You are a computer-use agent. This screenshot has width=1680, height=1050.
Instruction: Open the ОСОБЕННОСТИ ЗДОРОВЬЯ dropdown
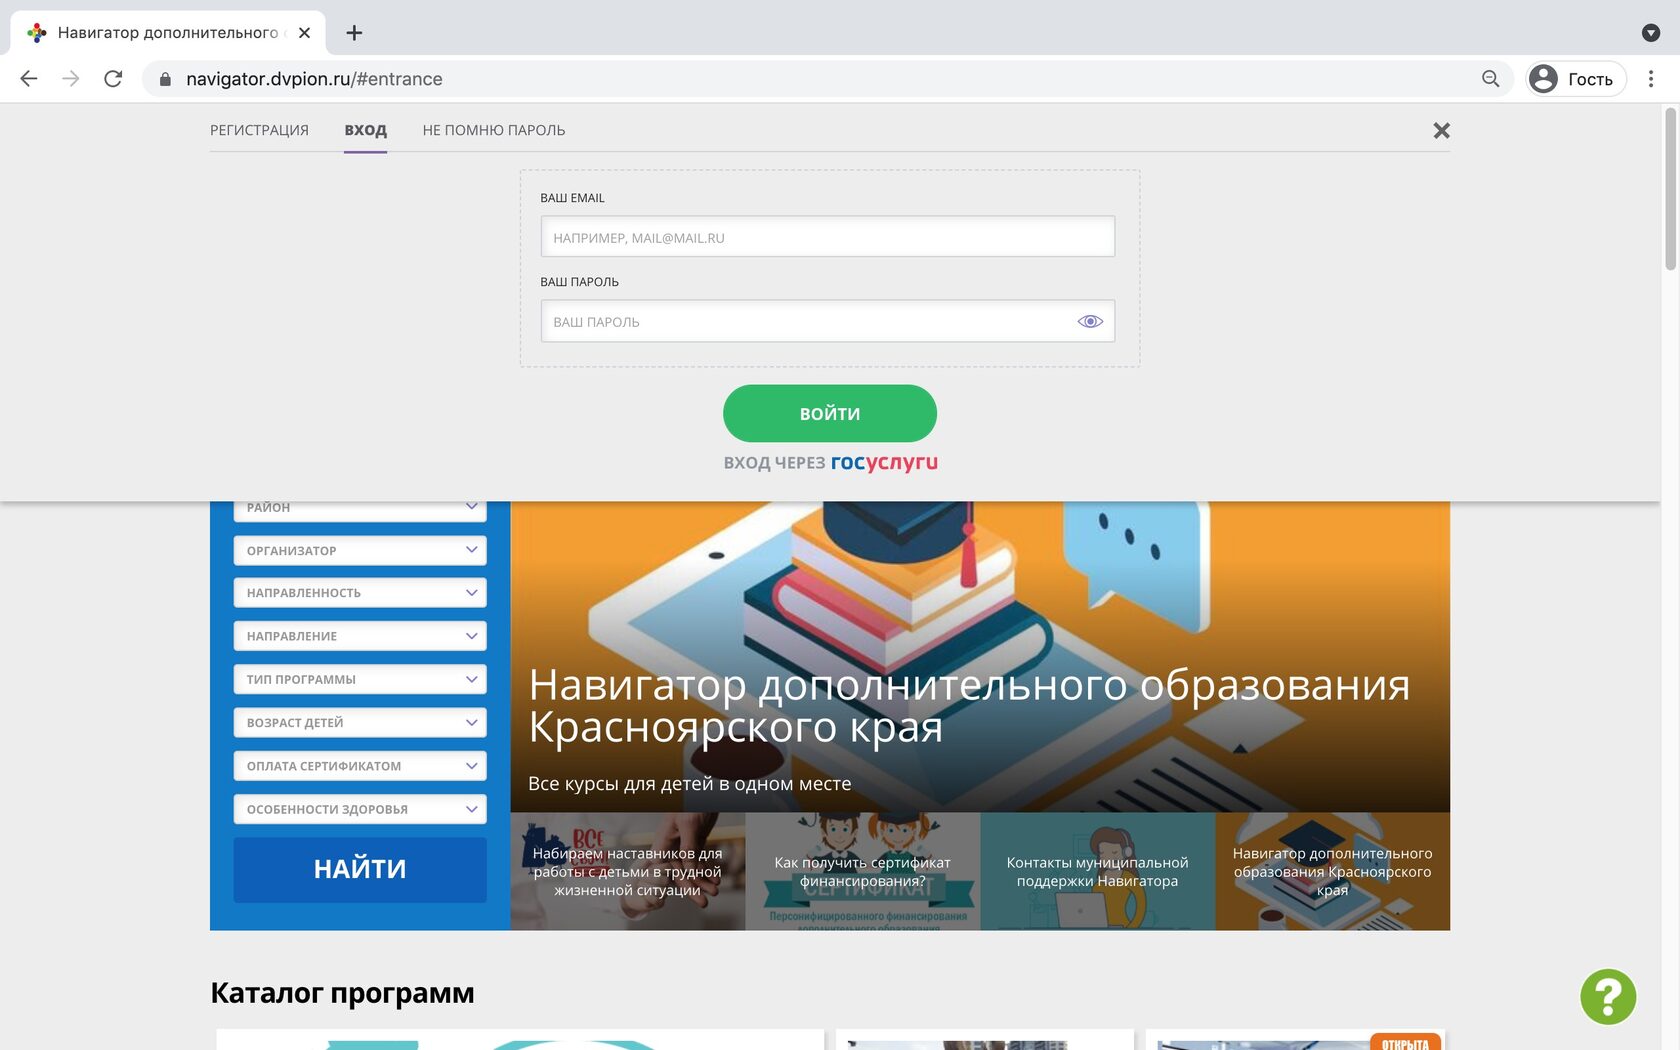click(x=360, y=809)
